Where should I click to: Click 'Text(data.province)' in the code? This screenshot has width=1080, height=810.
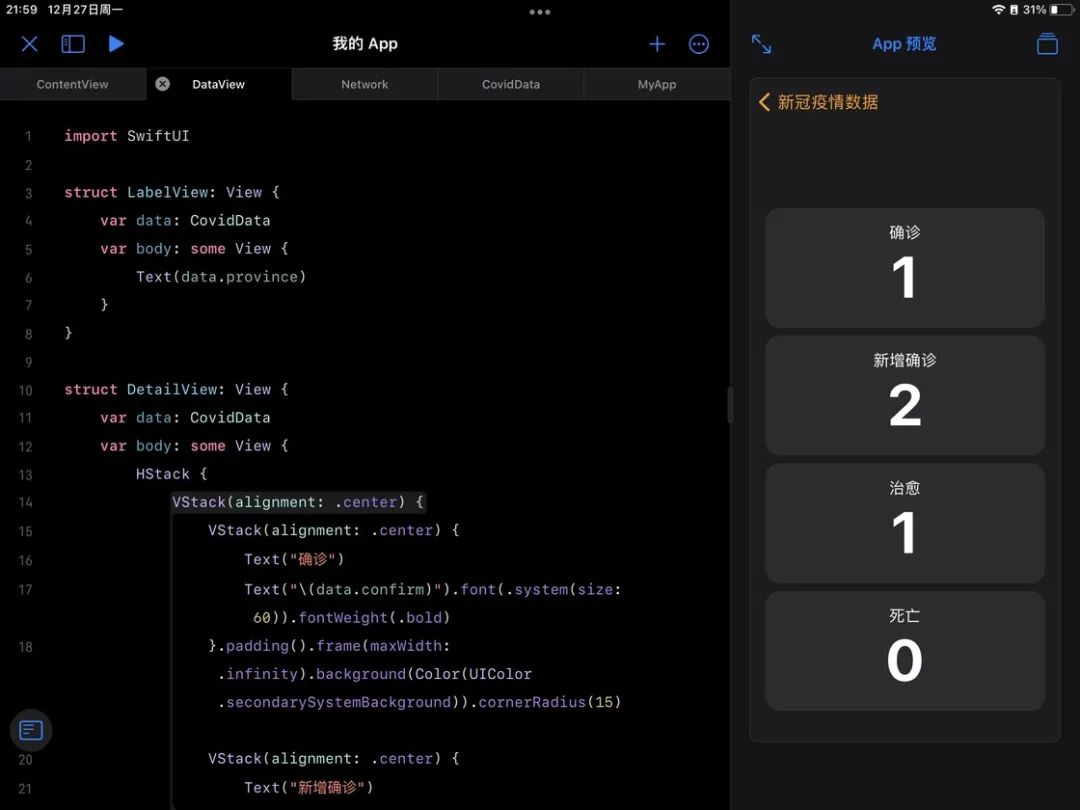[220, 277]
